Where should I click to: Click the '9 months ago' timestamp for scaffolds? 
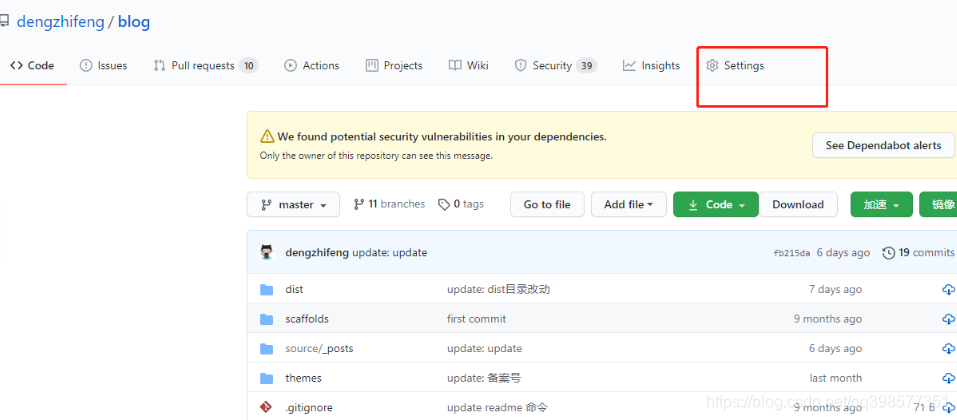[x=828, y=319]
